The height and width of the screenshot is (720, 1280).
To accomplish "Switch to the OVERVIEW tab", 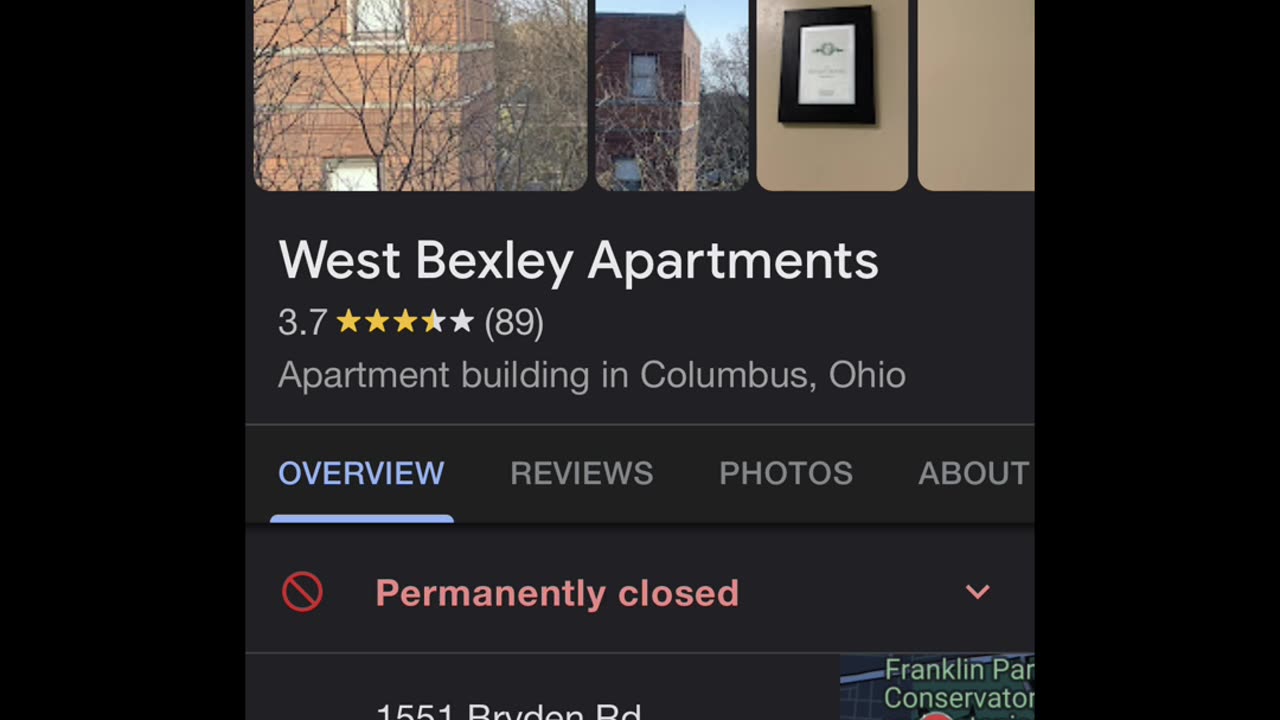I will [361, 473].
